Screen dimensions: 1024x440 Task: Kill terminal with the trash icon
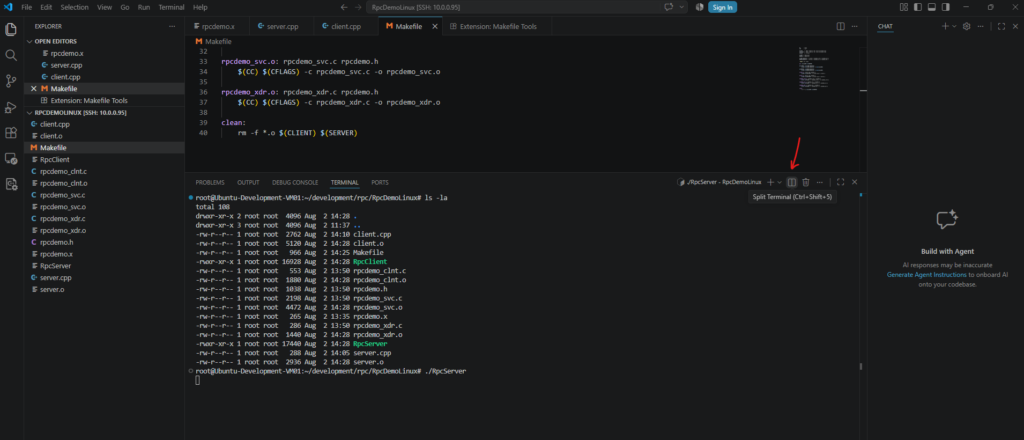pyautogui.click(x=806, y=182)
